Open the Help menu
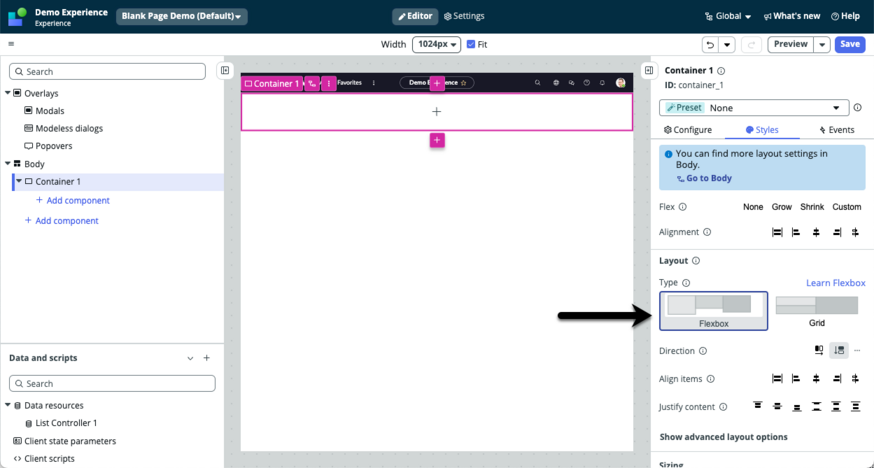 (x=845, y=16)
